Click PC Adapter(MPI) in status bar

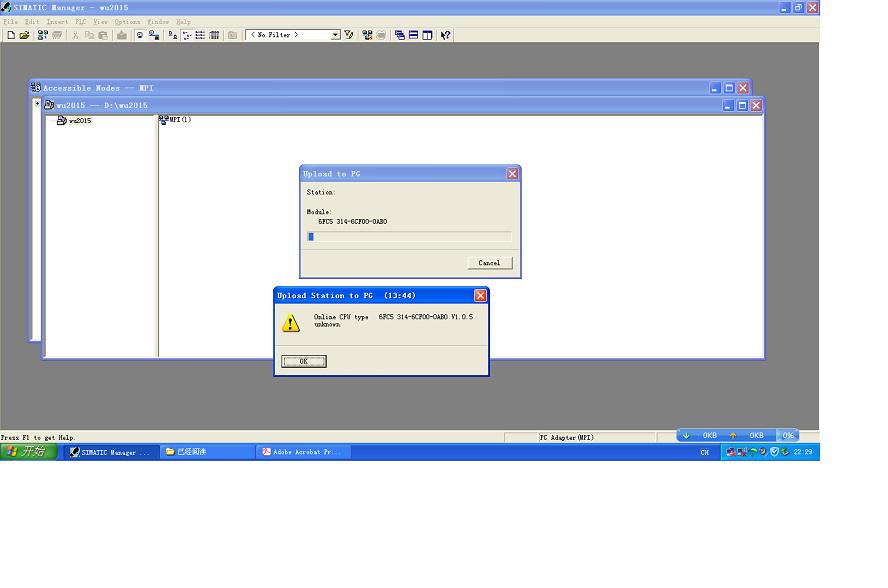pyautogui.click(x=566, y=437)
